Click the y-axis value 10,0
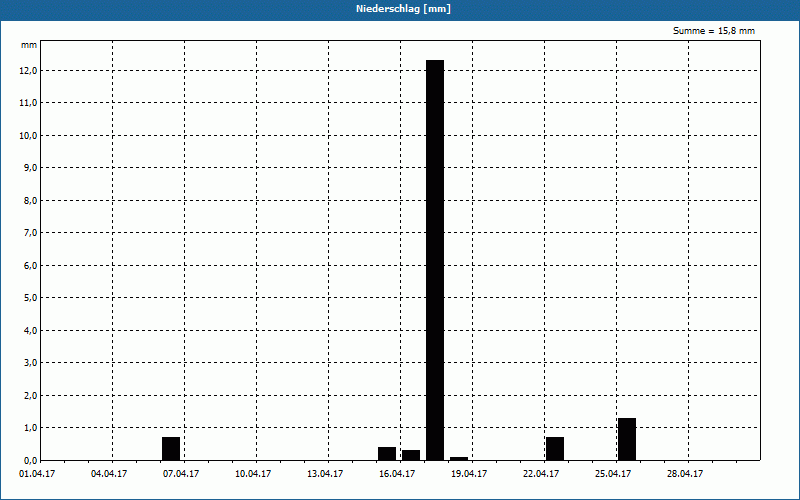 point(28,136)
